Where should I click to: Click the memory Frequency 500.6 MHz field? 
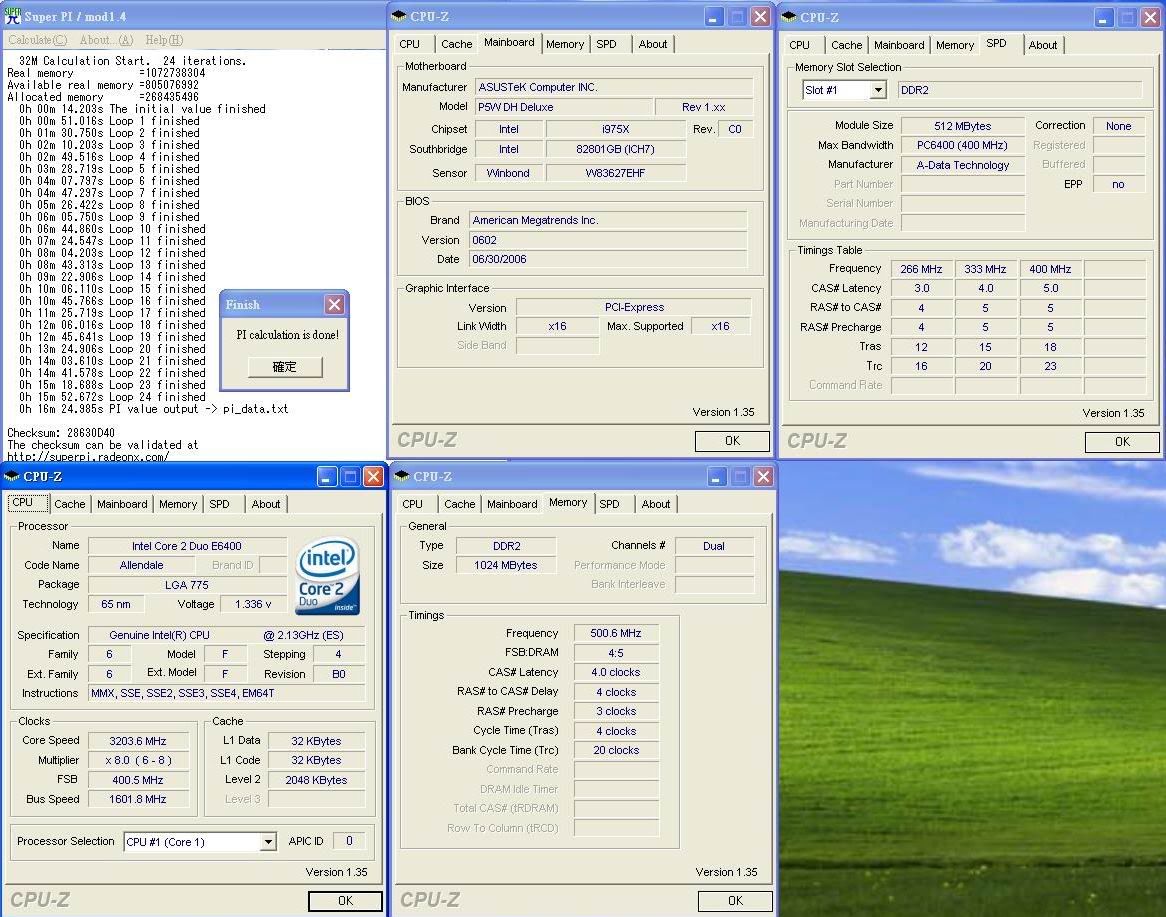(616, 634)
